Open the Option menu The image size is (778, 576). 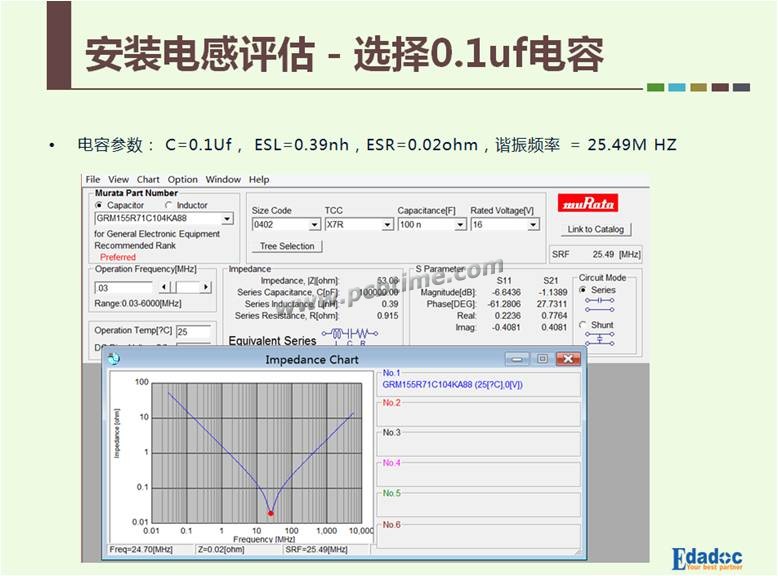pos(183,180)
